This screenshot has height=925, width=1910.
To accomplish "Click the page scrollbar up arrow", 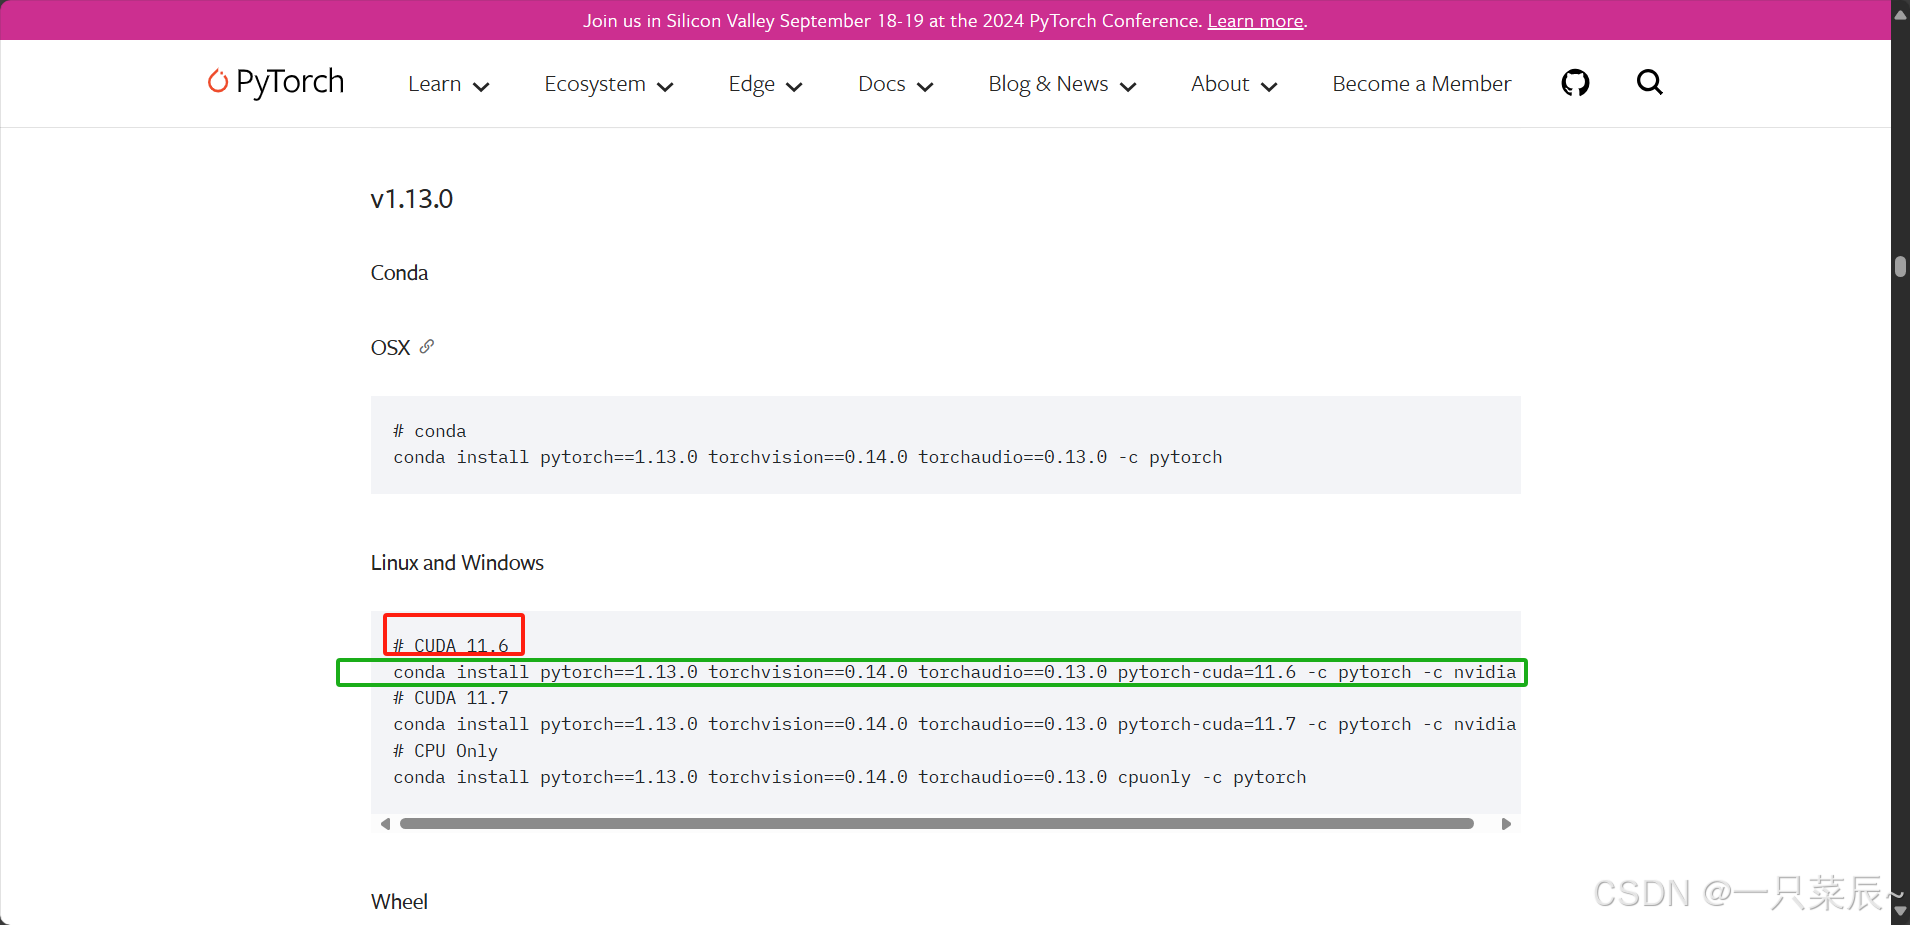I will point(1900,13).
